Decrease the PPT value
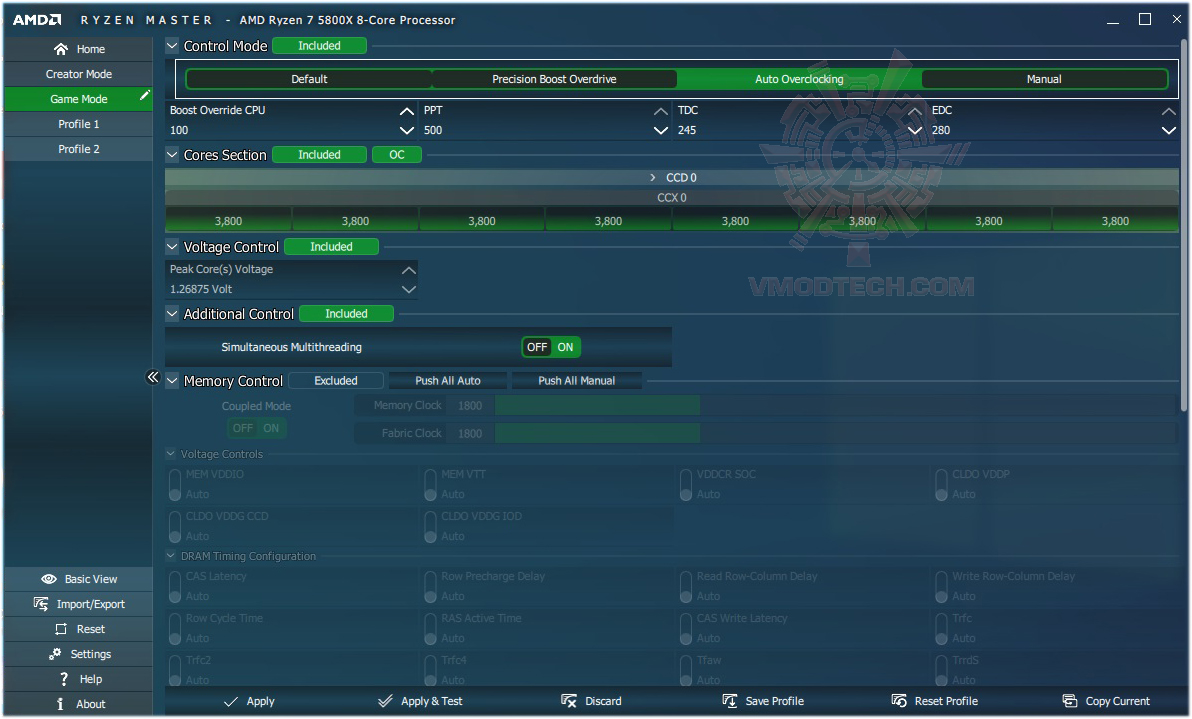Screen dimensions: 1192x719 click(x=661, y=131)
